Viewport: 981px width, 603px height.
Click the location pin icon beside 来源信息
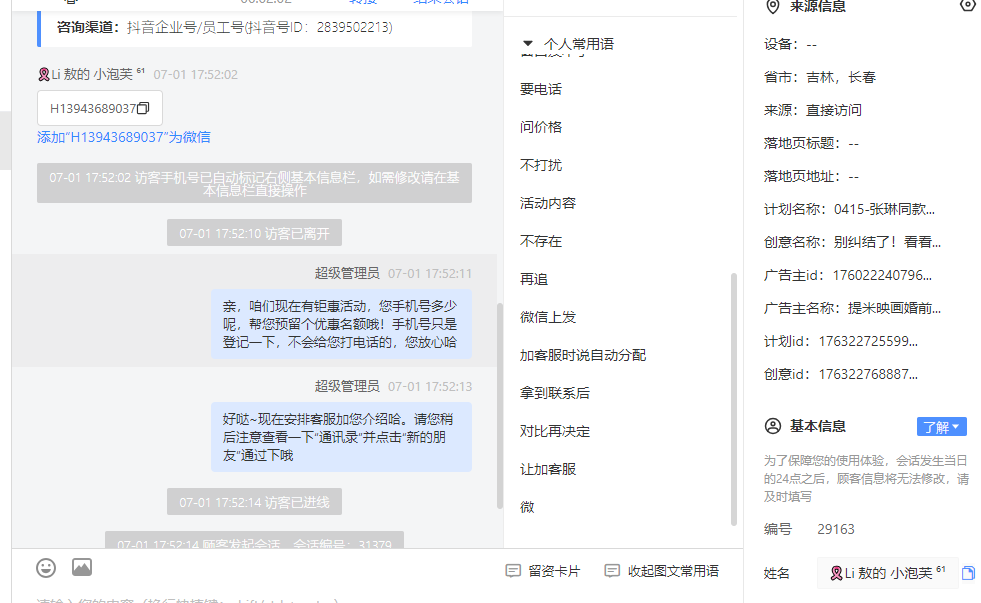pos(773,7)
